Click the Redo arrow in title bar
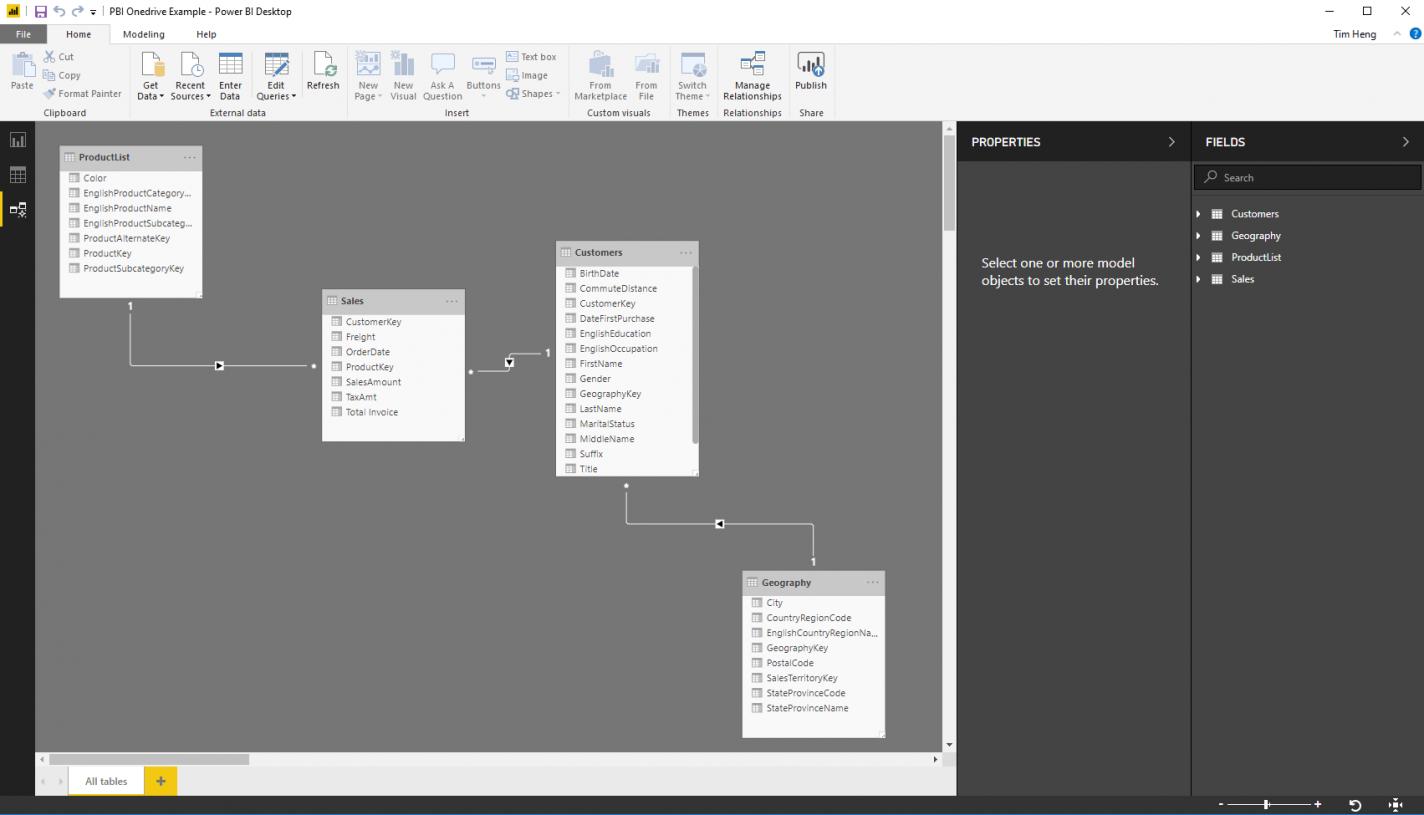This screenshot has width=1424, height=815. [77, 11]
